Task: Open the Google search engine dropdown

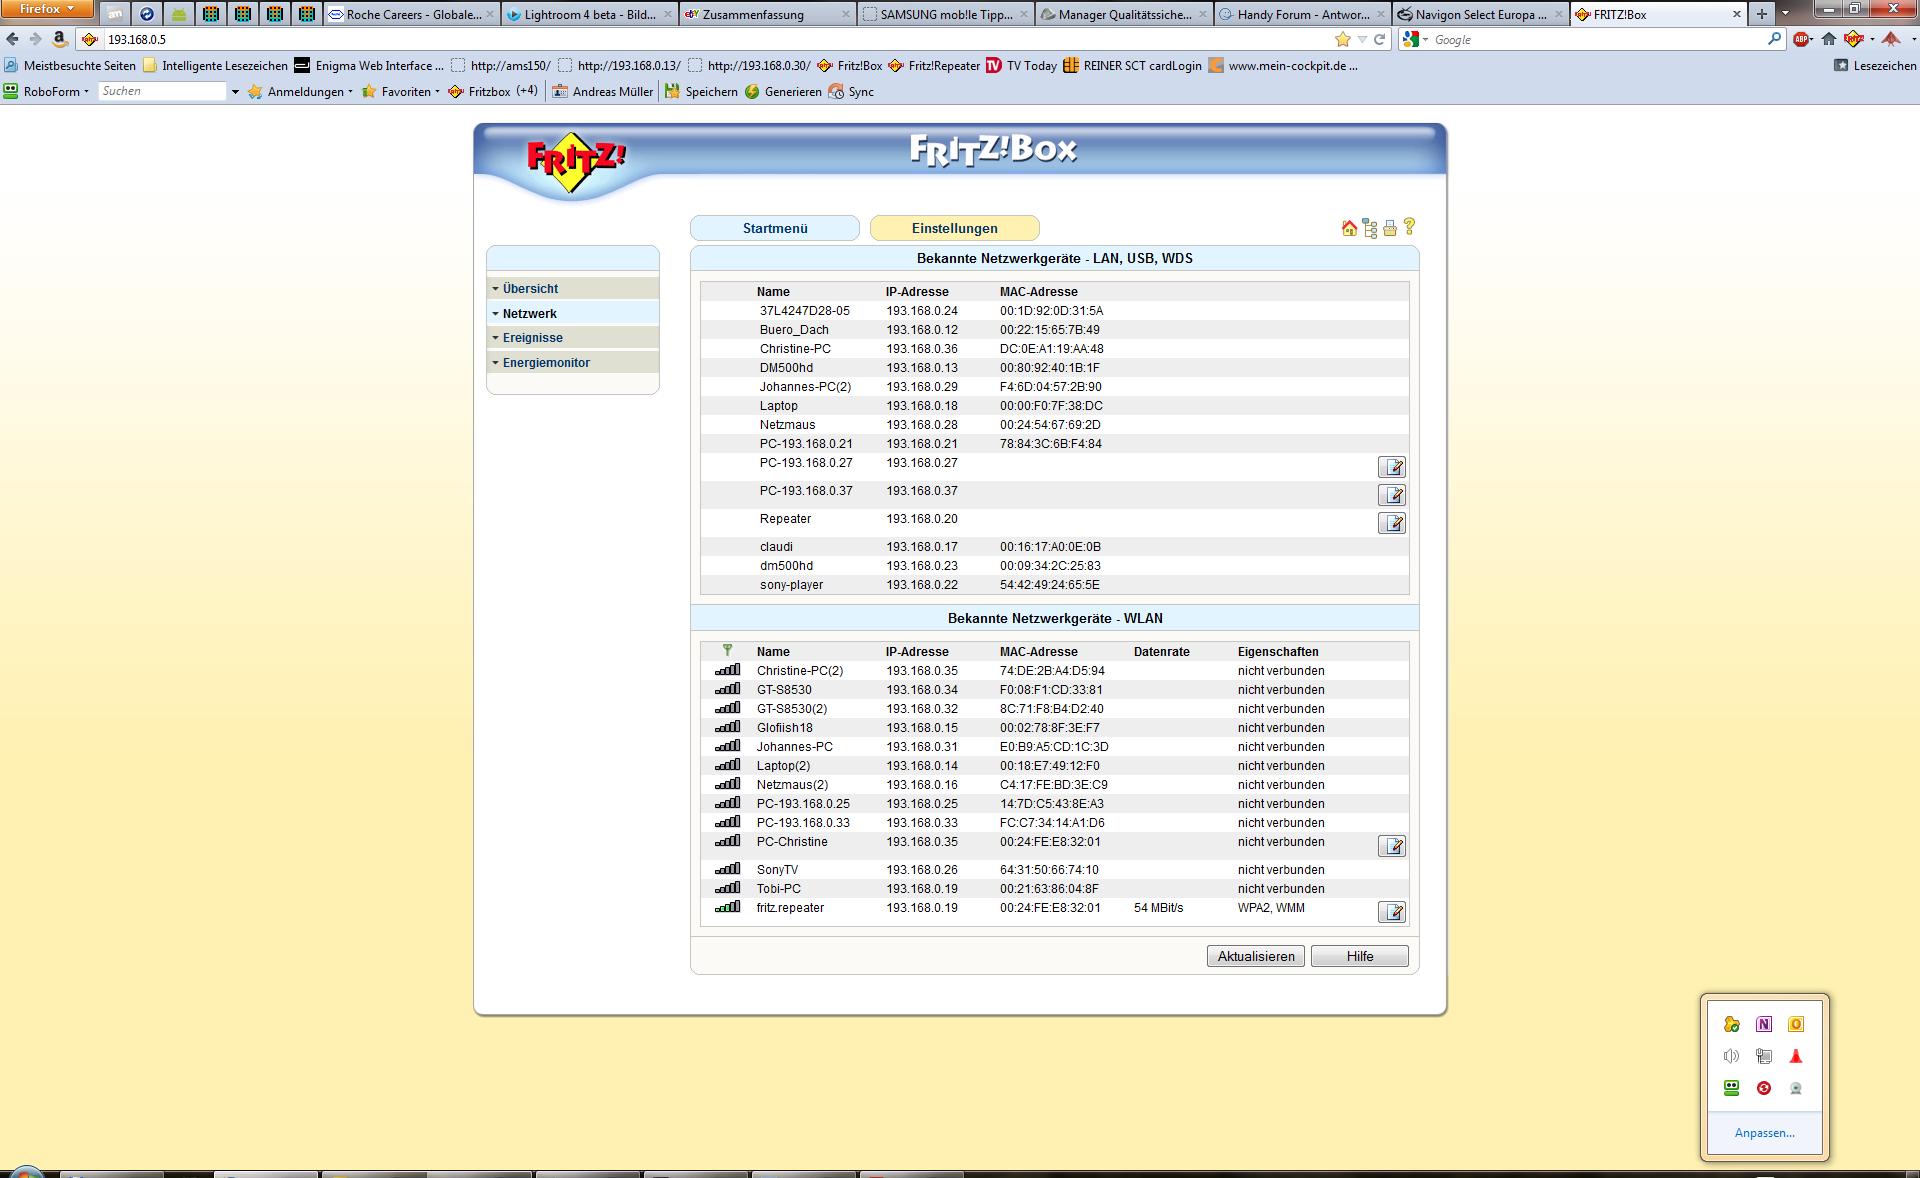Action: pyautogui.click(x=1415, y=39)
